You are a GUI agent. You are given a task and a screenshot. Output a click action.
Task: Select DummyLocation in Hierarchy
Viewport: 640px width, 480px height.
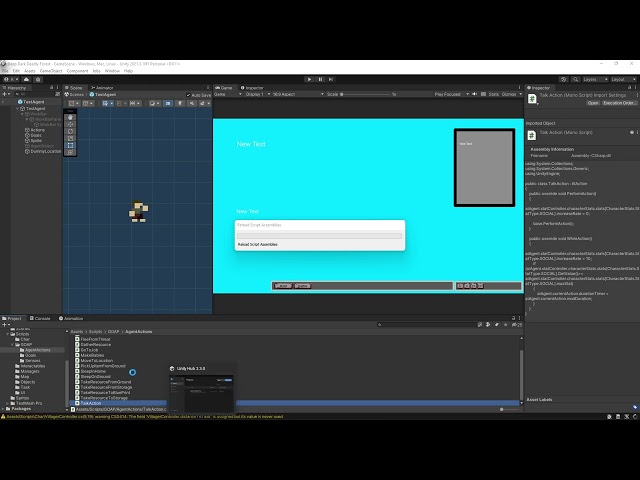pos(42,151)
